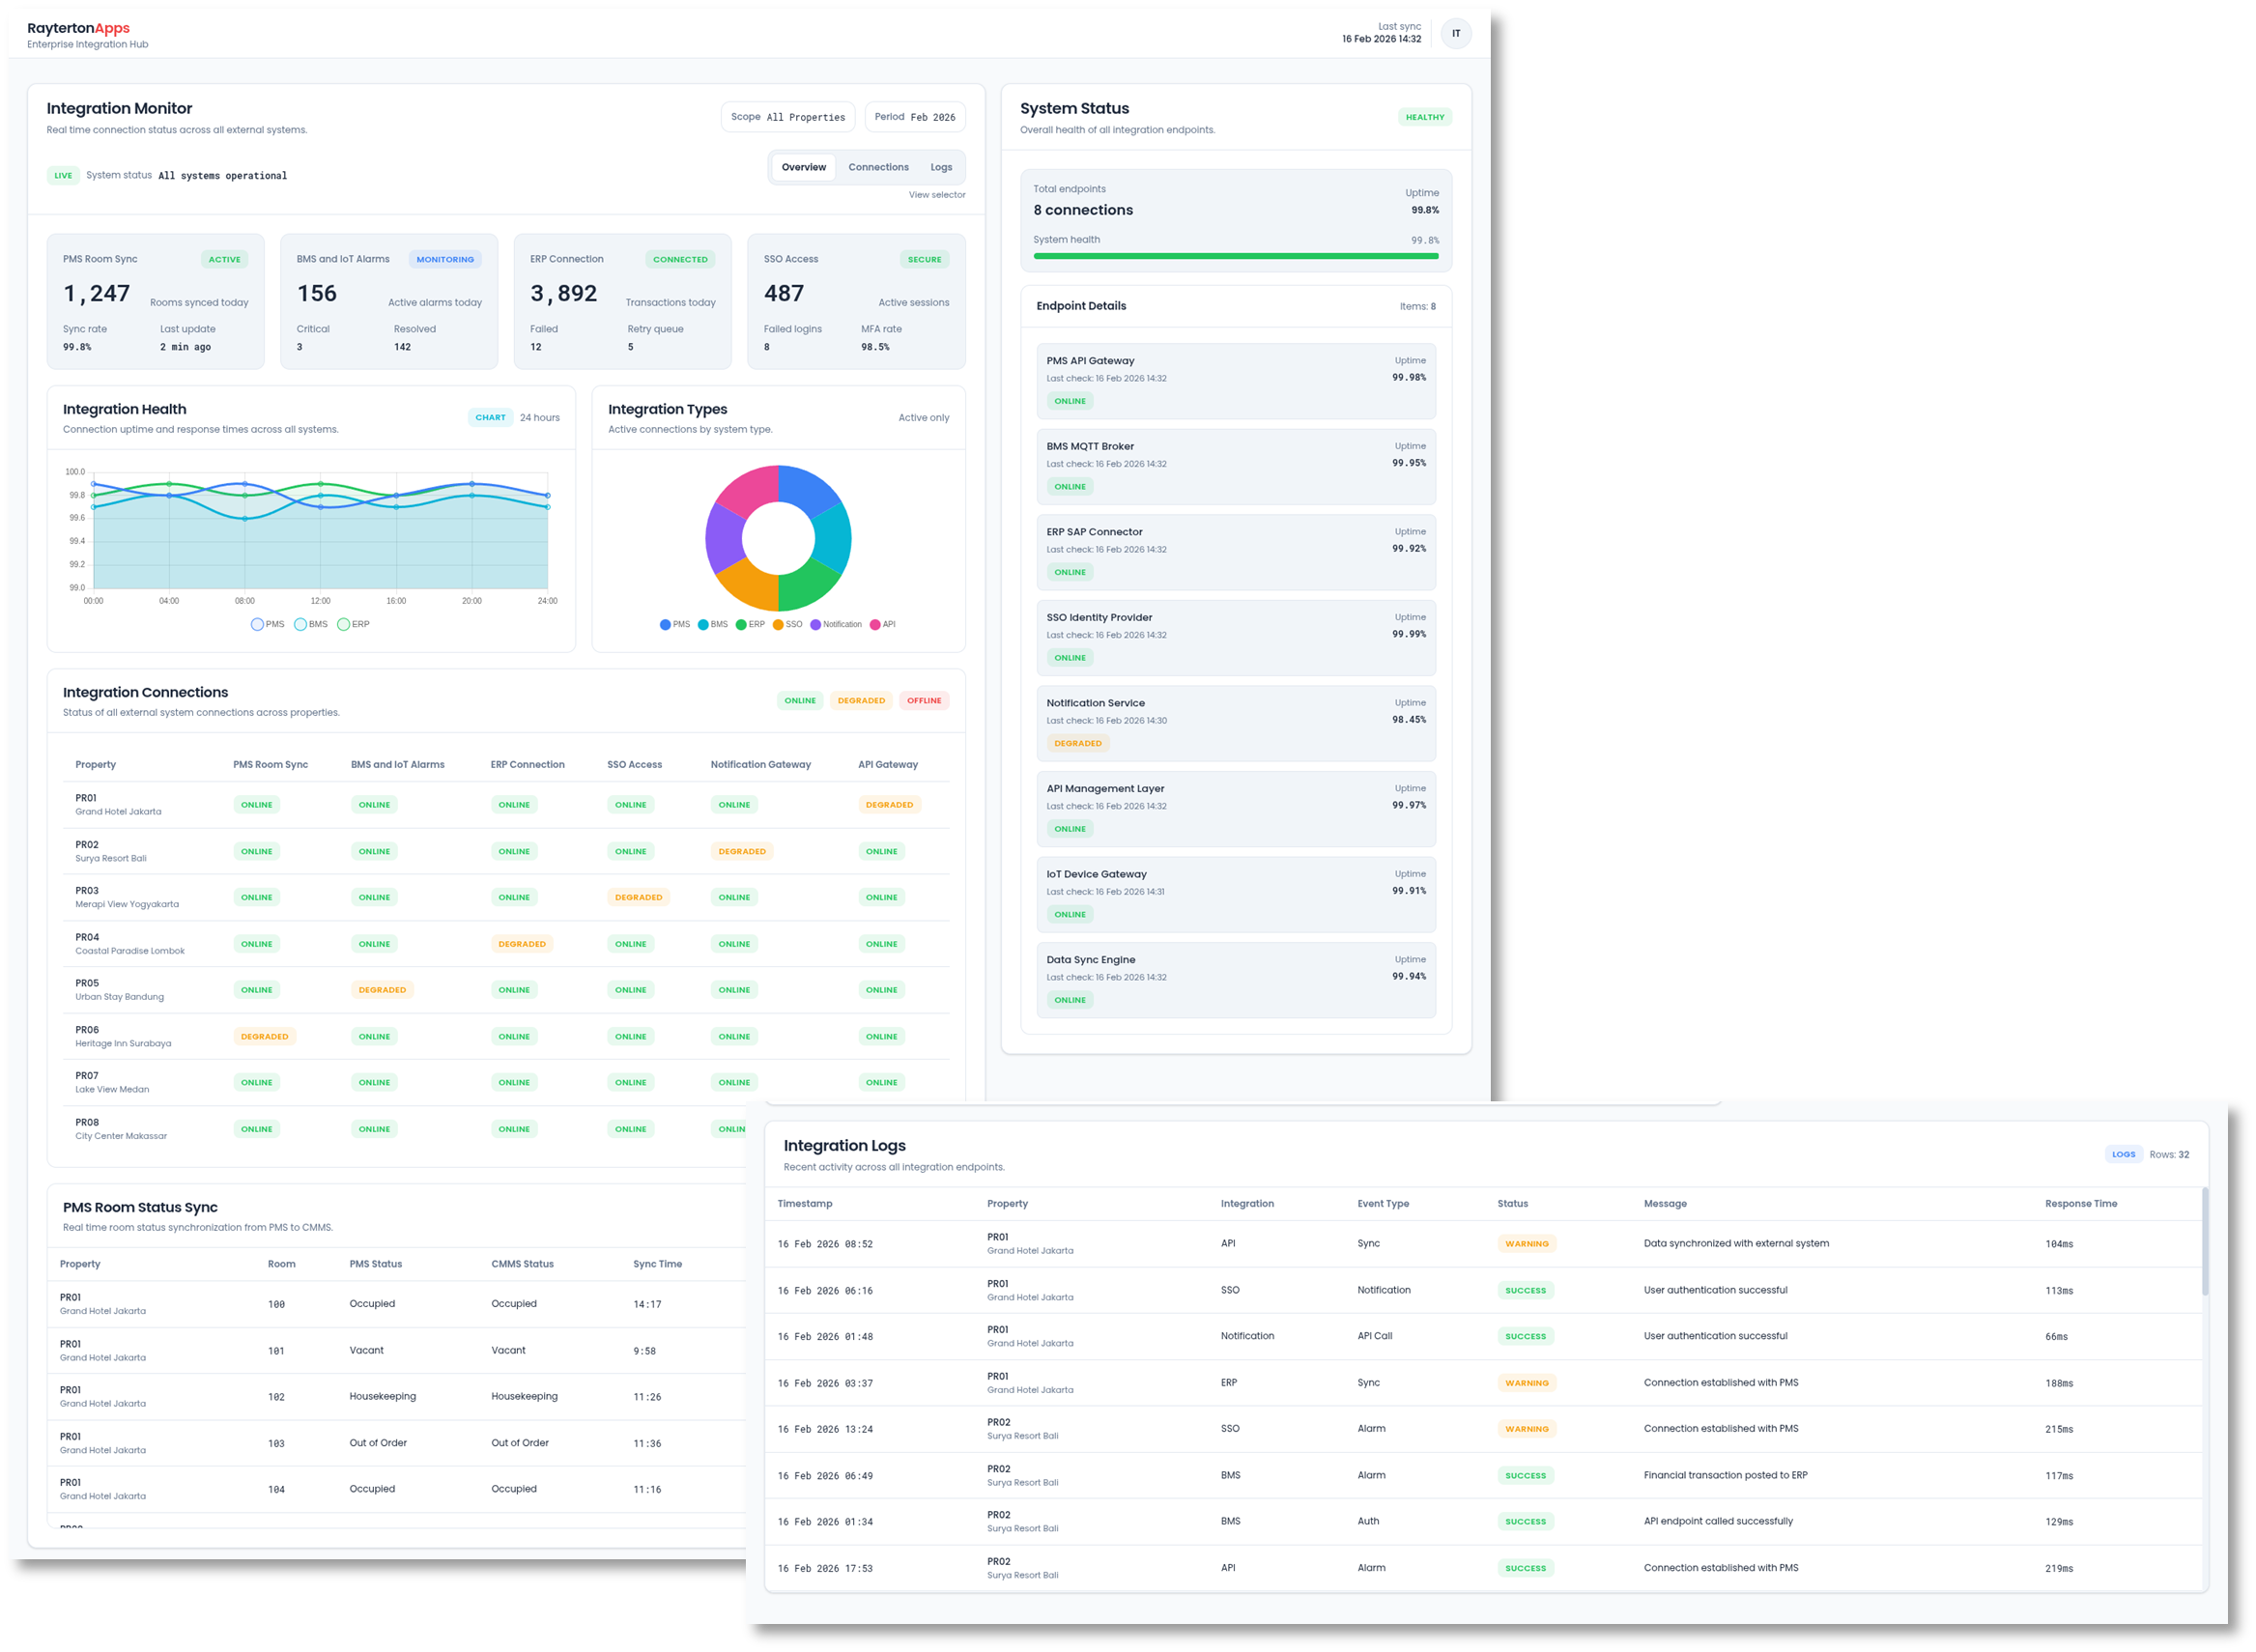Screen dimensions: 2256x1652
Task: Click the ACTIVE badge on PMS Room Sync card
Action: (x=224, y=259)
